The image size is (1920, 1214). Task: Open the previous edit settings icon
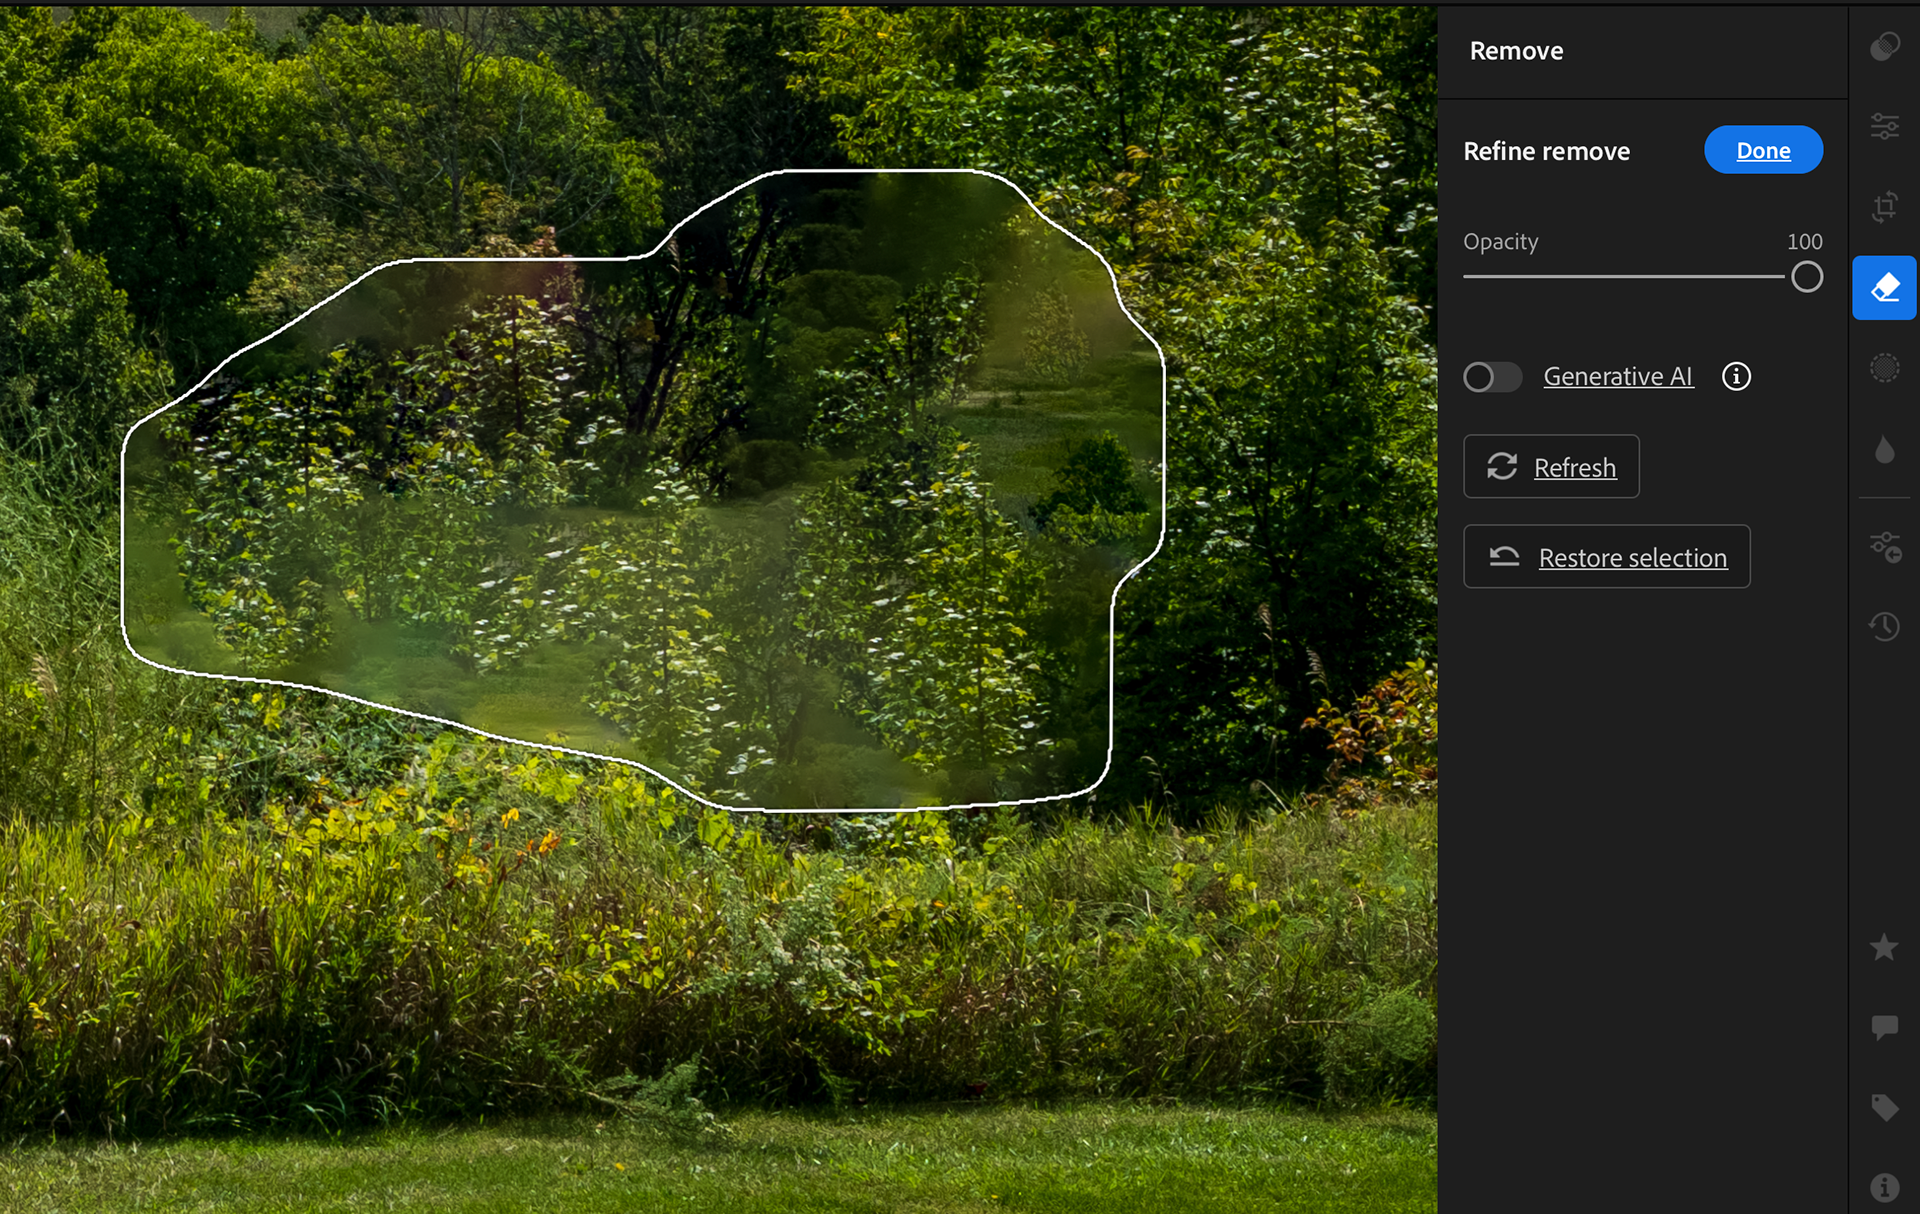point(1884,547)
